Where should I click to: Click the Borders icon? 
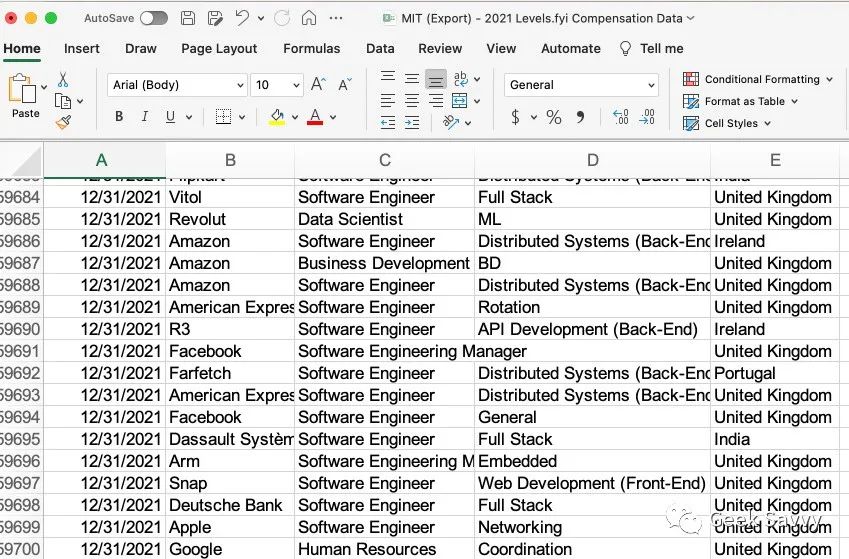[x=223, y=116]
